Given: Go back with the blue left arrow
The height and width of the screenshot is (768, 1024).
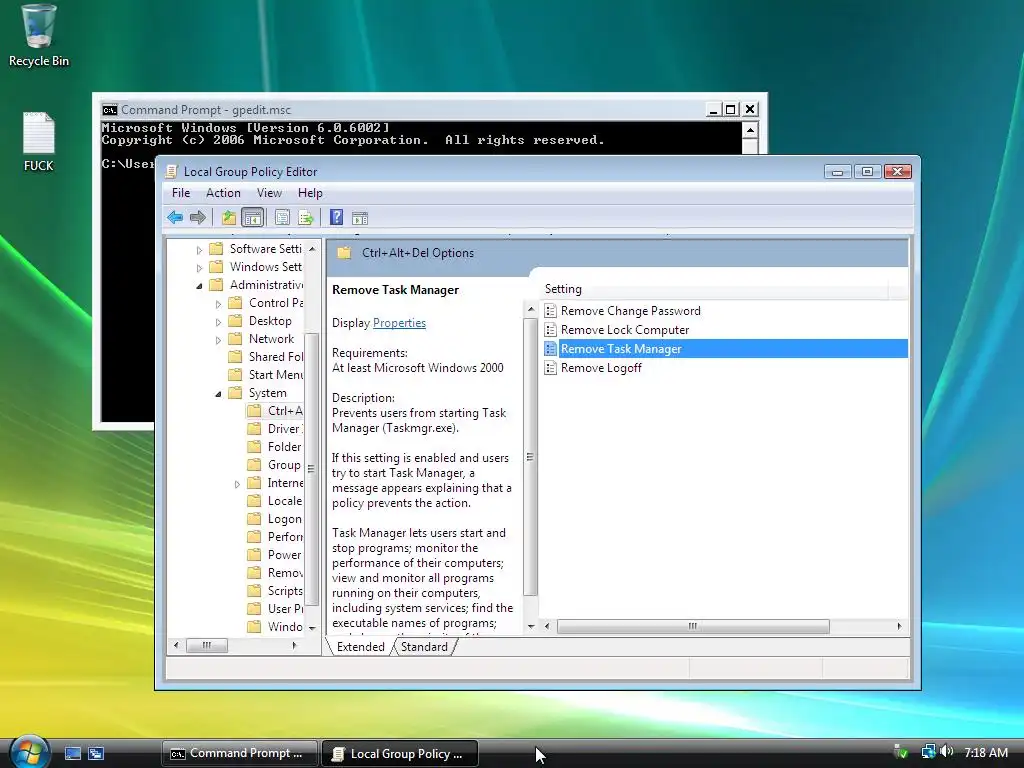Looking at the screenshot, I should coord(175,217).
